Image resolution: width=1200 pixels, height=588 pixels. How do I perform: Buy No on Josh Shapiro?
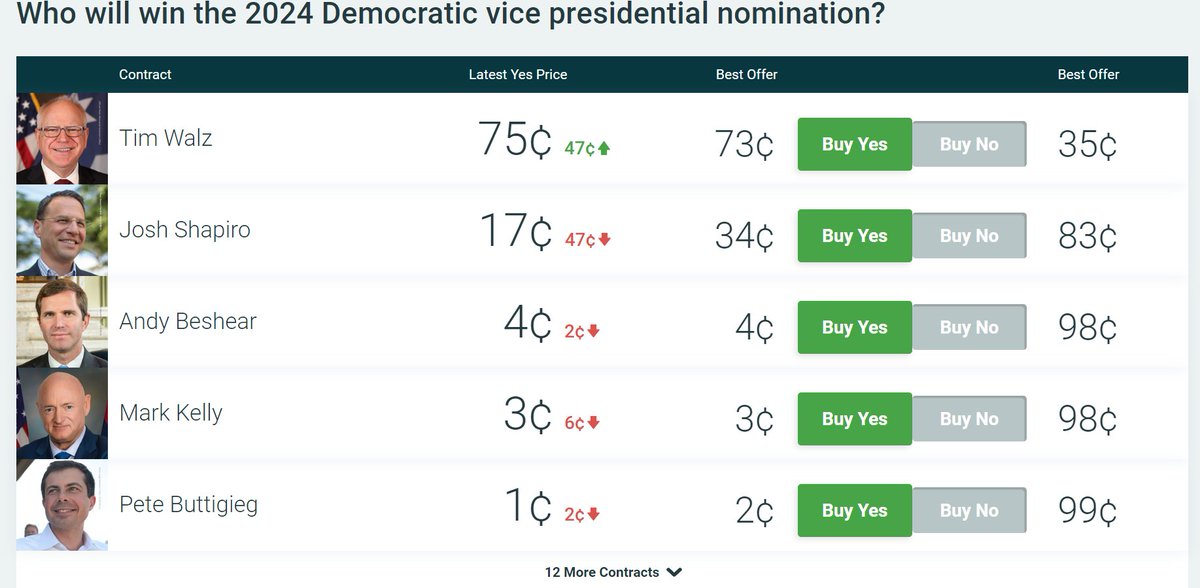point(969,236)
